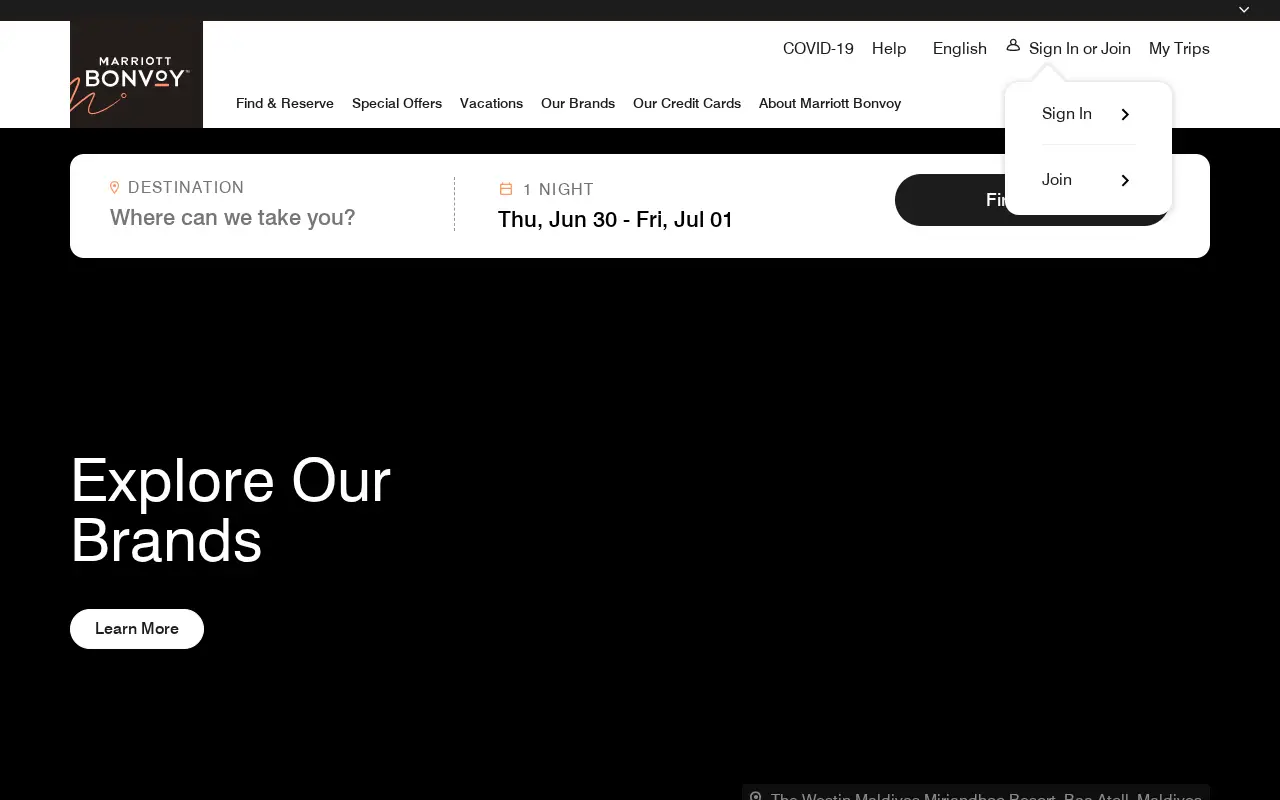Screen dimensions: 1280x800
Task: Go to My Trips
Action: (1179, 48)
